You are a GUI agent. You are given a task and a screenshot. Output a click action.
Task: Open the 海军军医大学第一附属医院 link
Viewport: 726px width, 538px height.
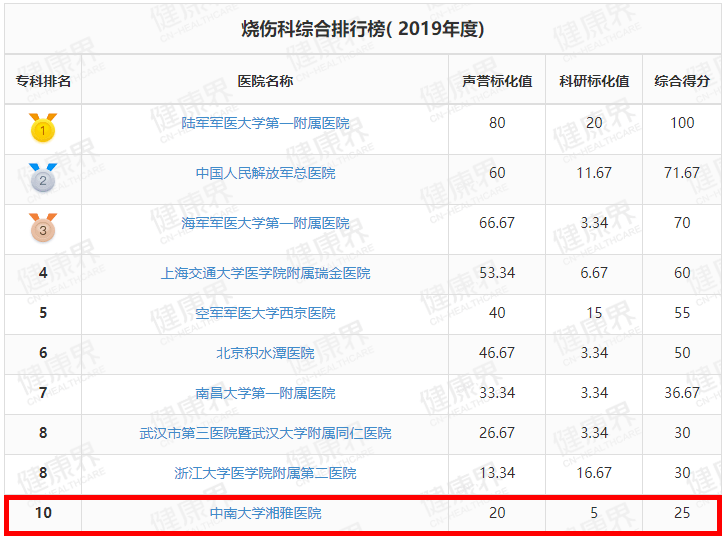point(265,223)
